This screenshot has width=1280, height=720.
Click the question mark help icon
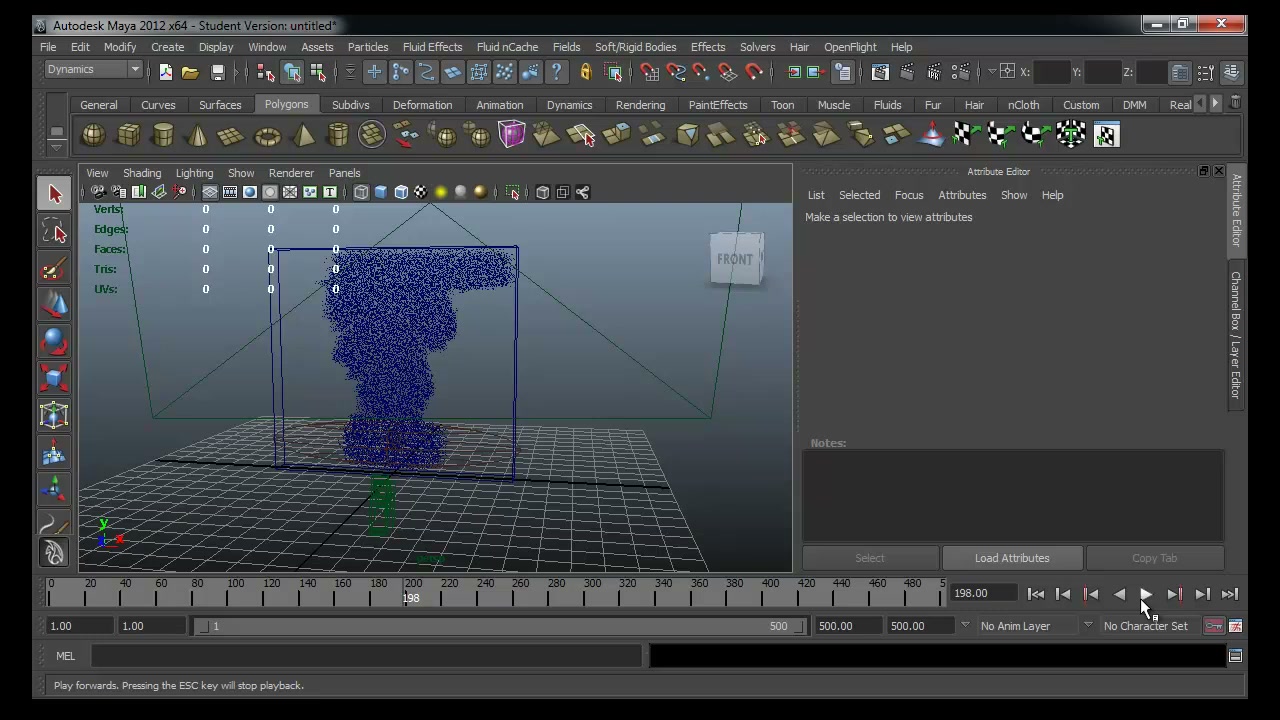point(556,72)
